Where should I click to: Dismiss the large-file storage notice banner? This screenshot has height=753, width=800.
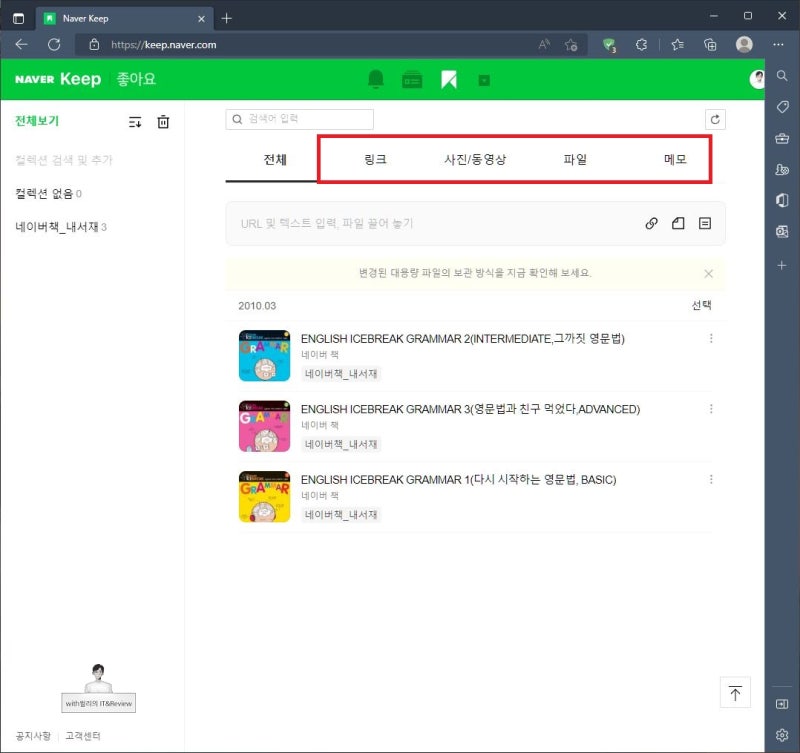(x=708, y=274)
